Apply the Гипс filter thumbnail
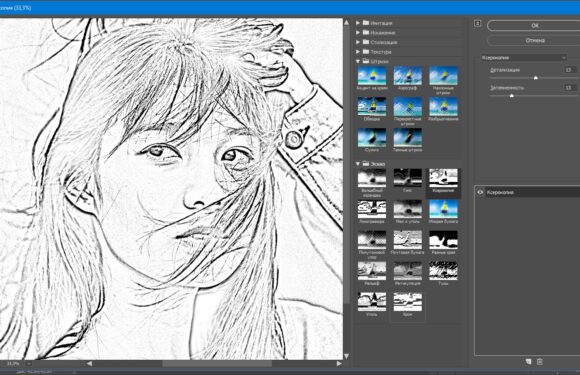The image size is (580, 375). point(407,178)
